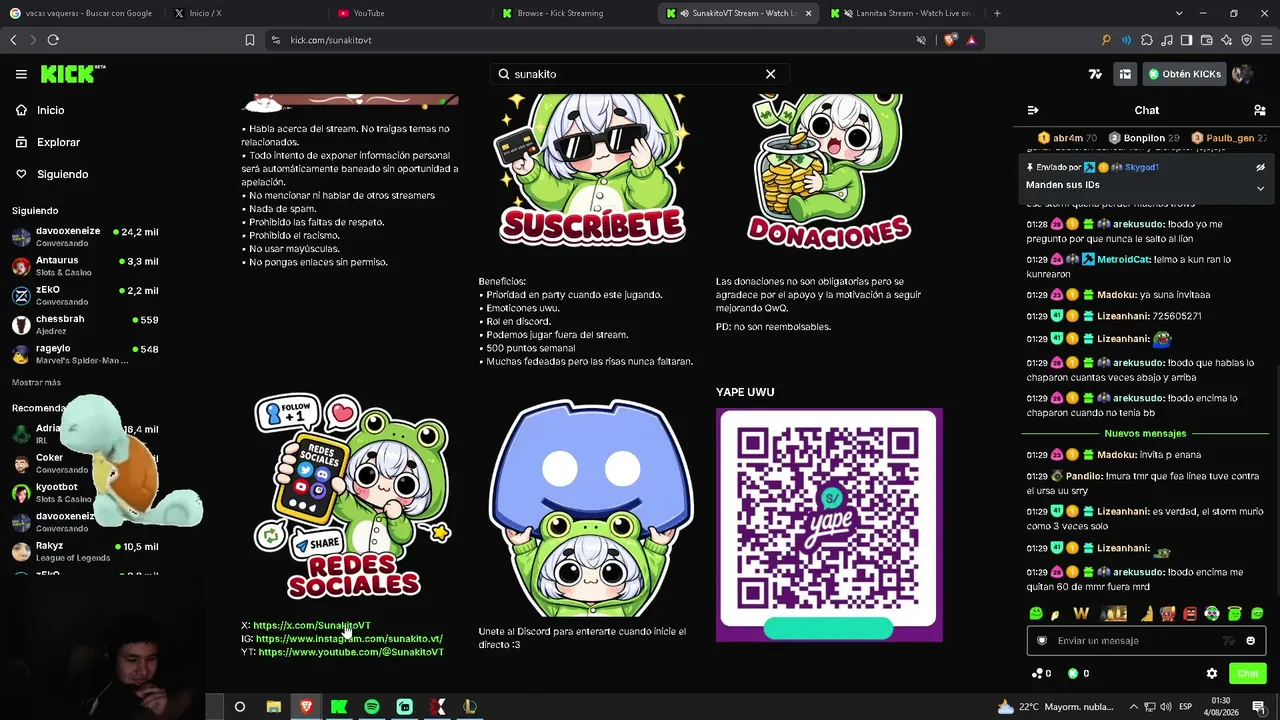Image resolution: width=1280 pixels, height=720 pixels.
Task: Open the X SunakitoVT profile link
Action: (x=312, y=625)
